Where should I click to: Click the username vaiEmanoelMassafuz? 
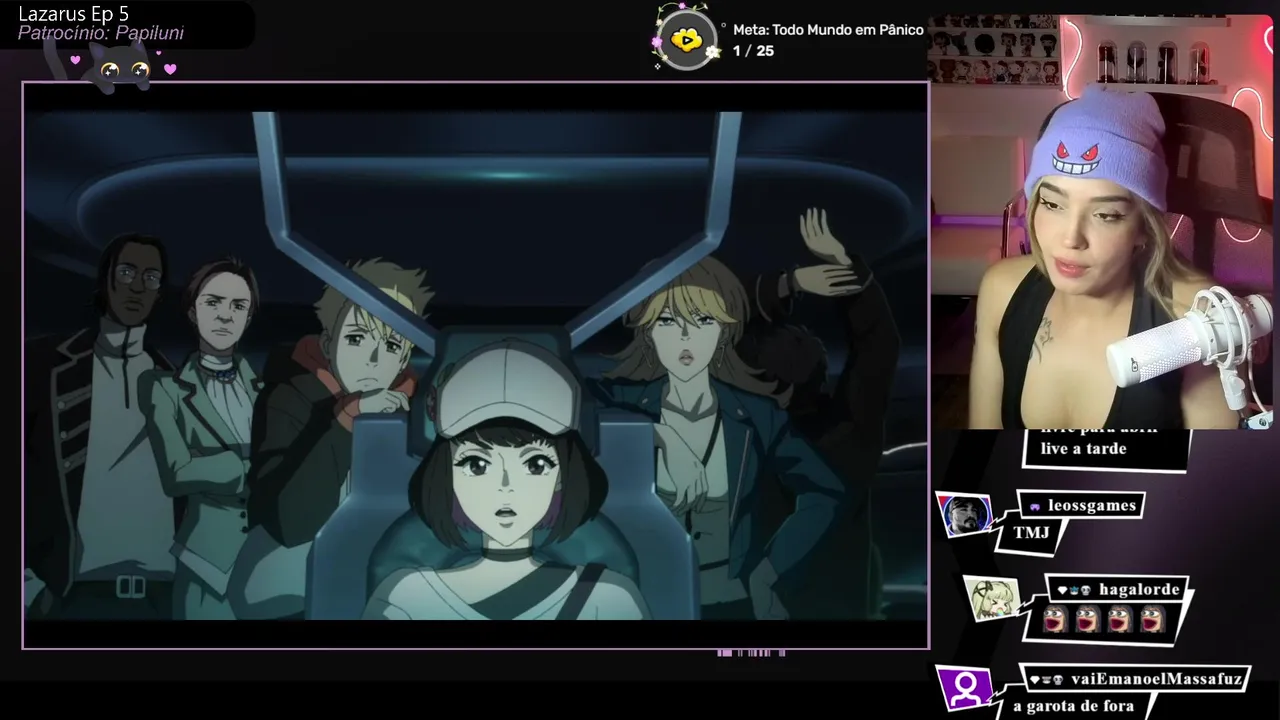1156,679
